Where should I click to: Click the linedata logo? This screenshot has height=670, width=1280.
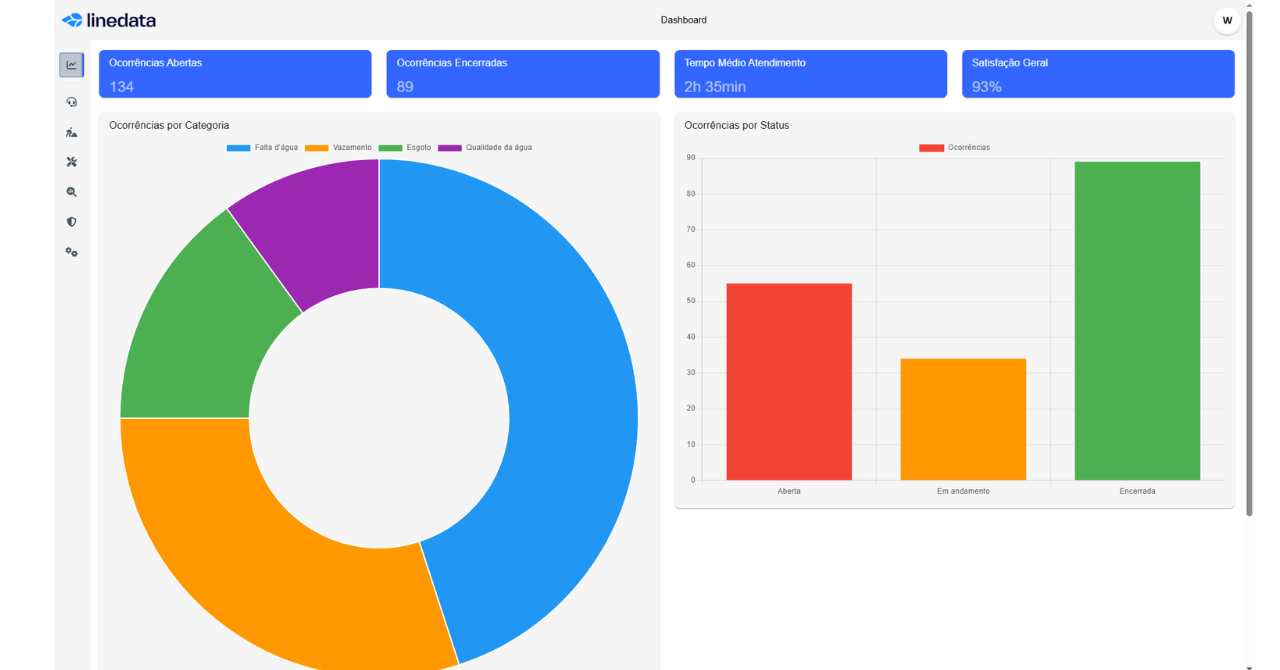[x=109, y=20]
